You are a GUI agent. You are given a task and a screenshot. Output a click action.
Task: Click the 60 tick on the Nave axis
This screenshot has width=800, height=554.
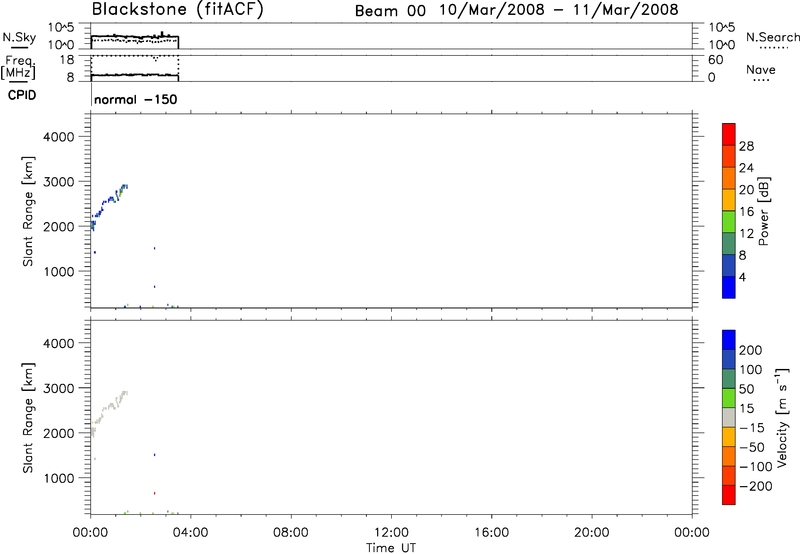[x=716, y=60]
